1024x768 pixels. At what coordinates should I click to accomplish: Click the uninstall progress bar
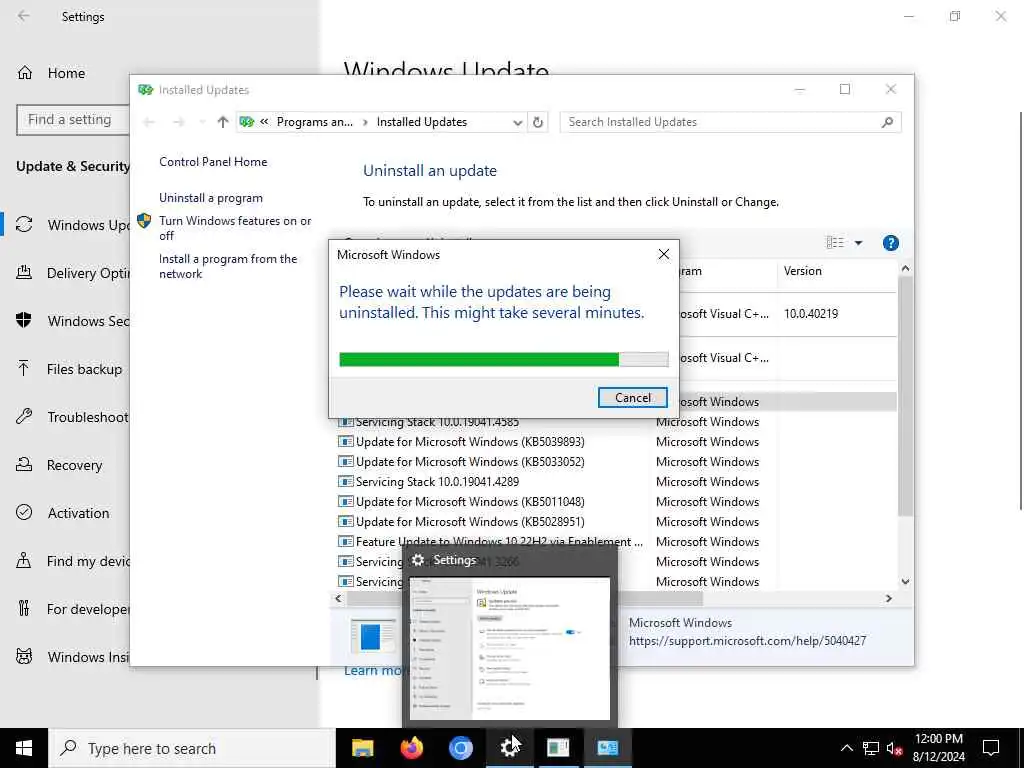pyautogui.click(x=504, y=359)
